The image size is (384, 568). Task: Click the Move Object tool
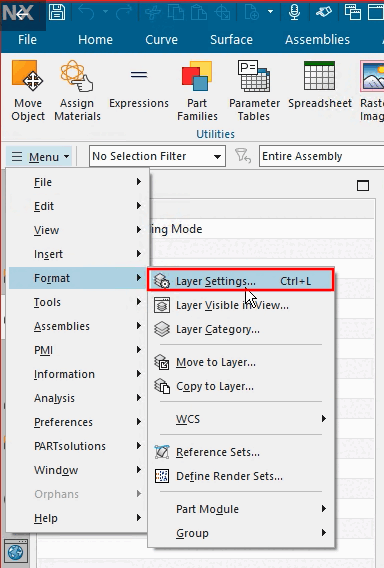tap(28, 91)
